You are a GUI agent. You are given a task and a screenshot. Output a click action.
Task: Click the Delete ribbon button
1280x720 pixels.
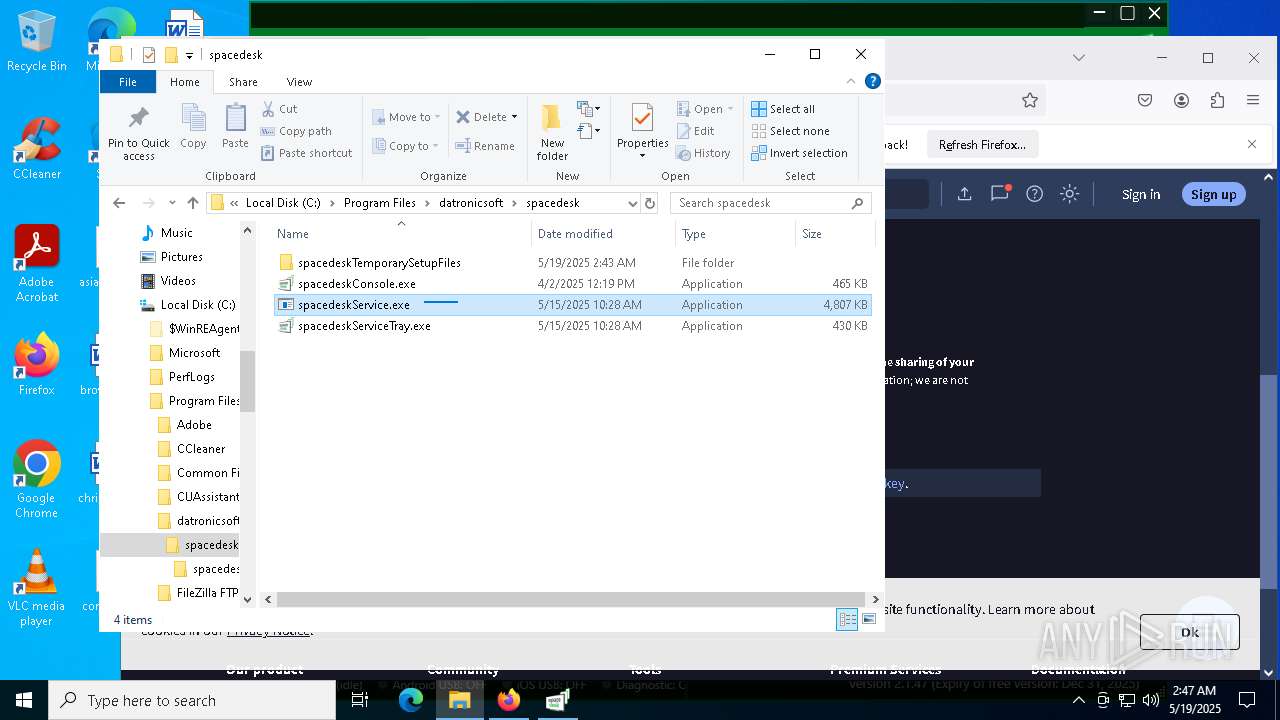point(487,117)
